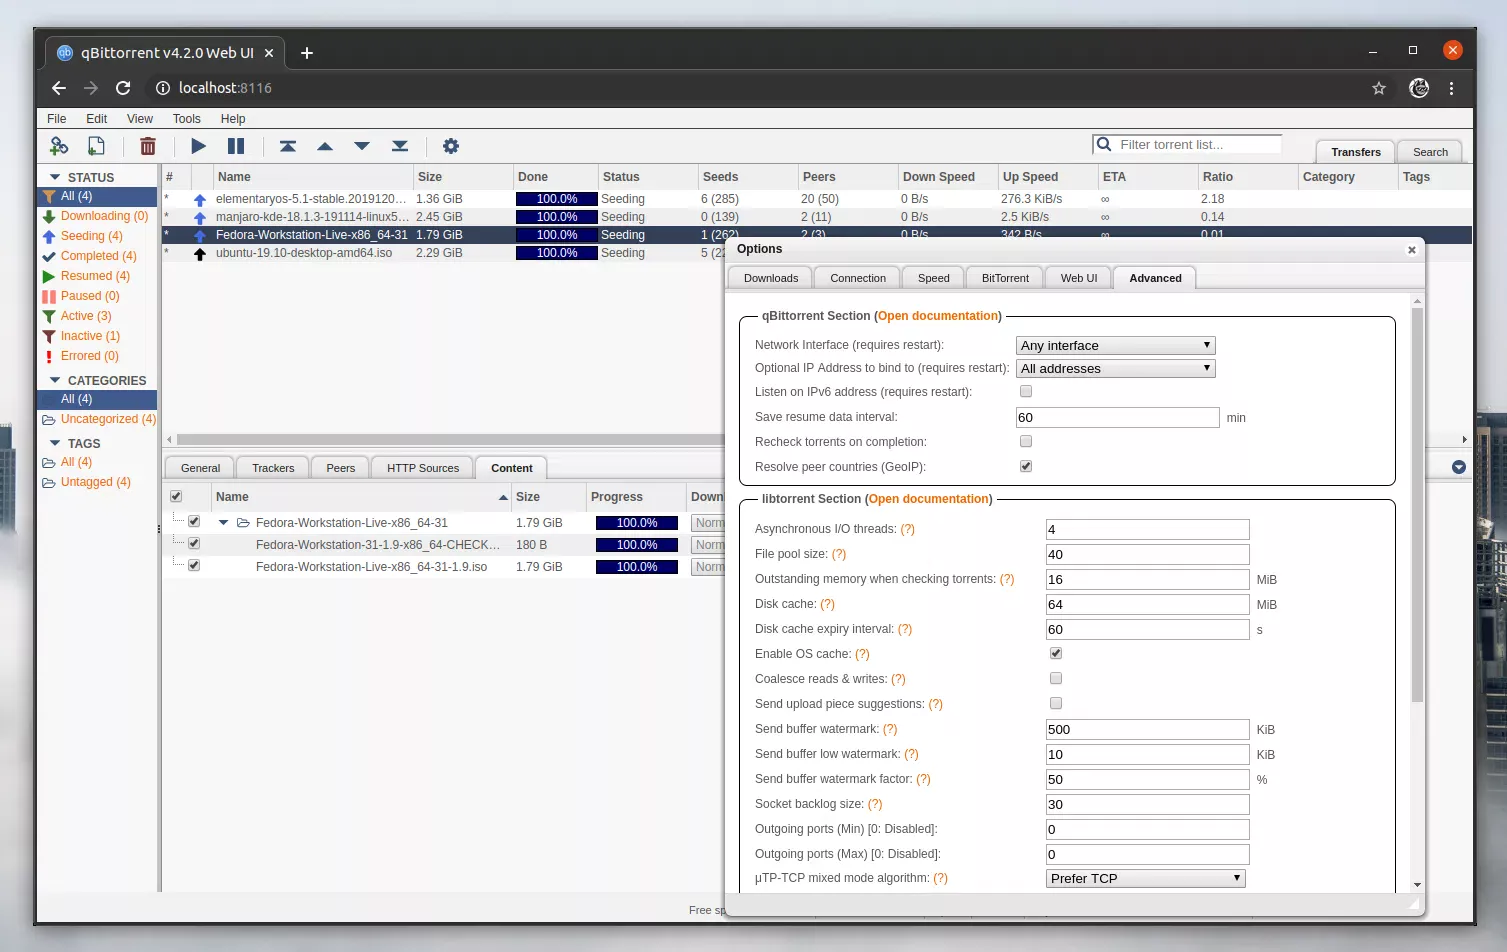Open libtorrent Section documentation link

pos(928,498)
